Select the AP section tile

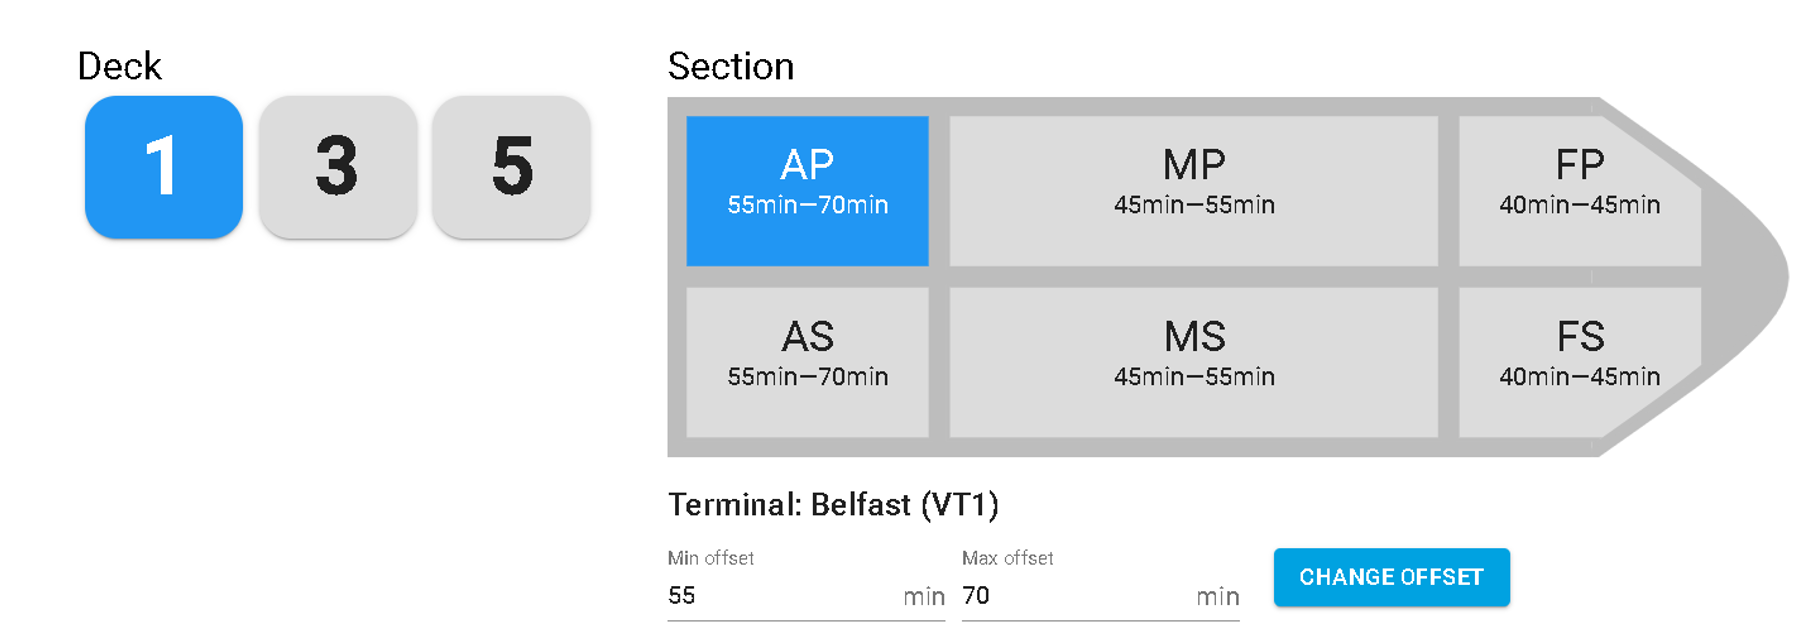tap(807, 190)
